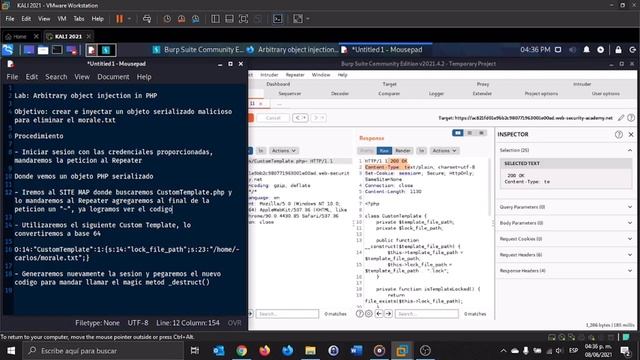Open Burp Project options tab
This screenshot has width=640, height=360.
coord(541,93)
